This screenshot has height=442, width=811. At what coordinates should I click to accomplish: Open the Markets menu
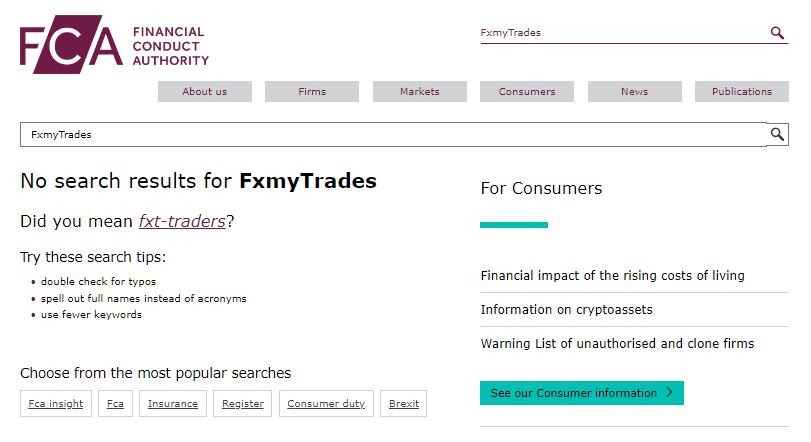click(x=419, y=92)
